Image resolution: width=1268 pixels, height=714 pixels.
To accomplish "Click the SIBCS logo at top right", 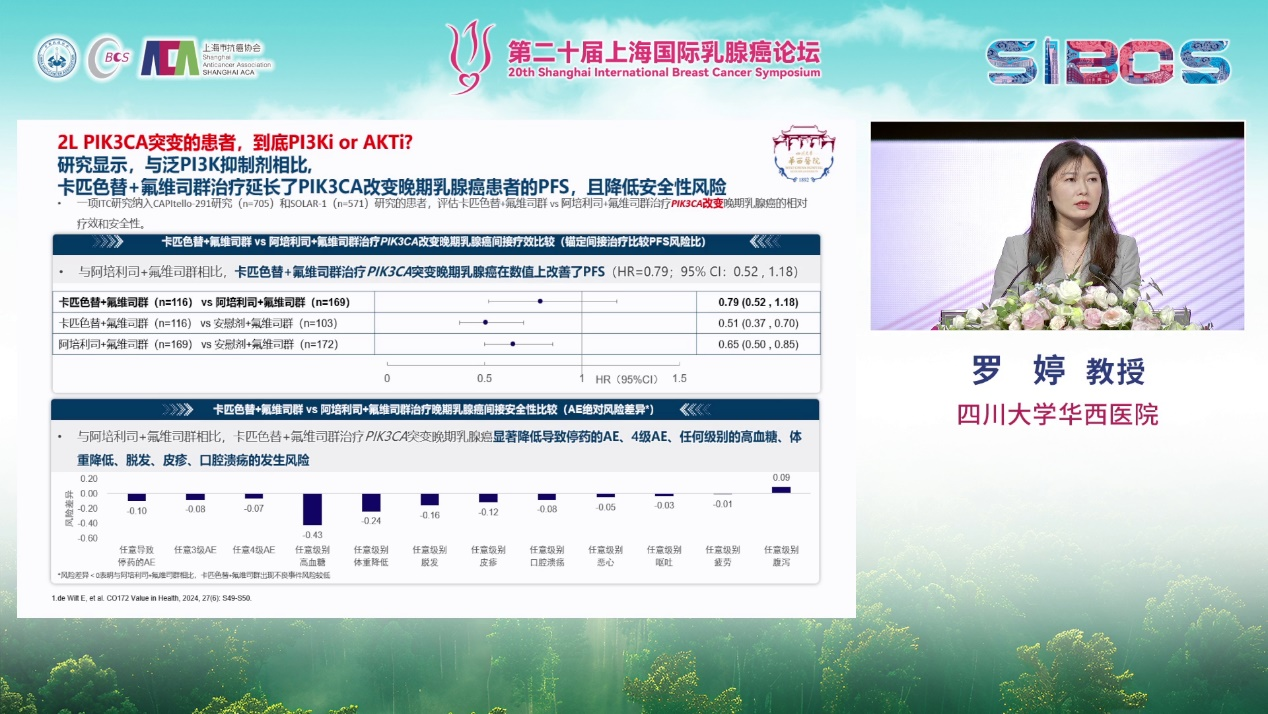I will click(1108, 62).
